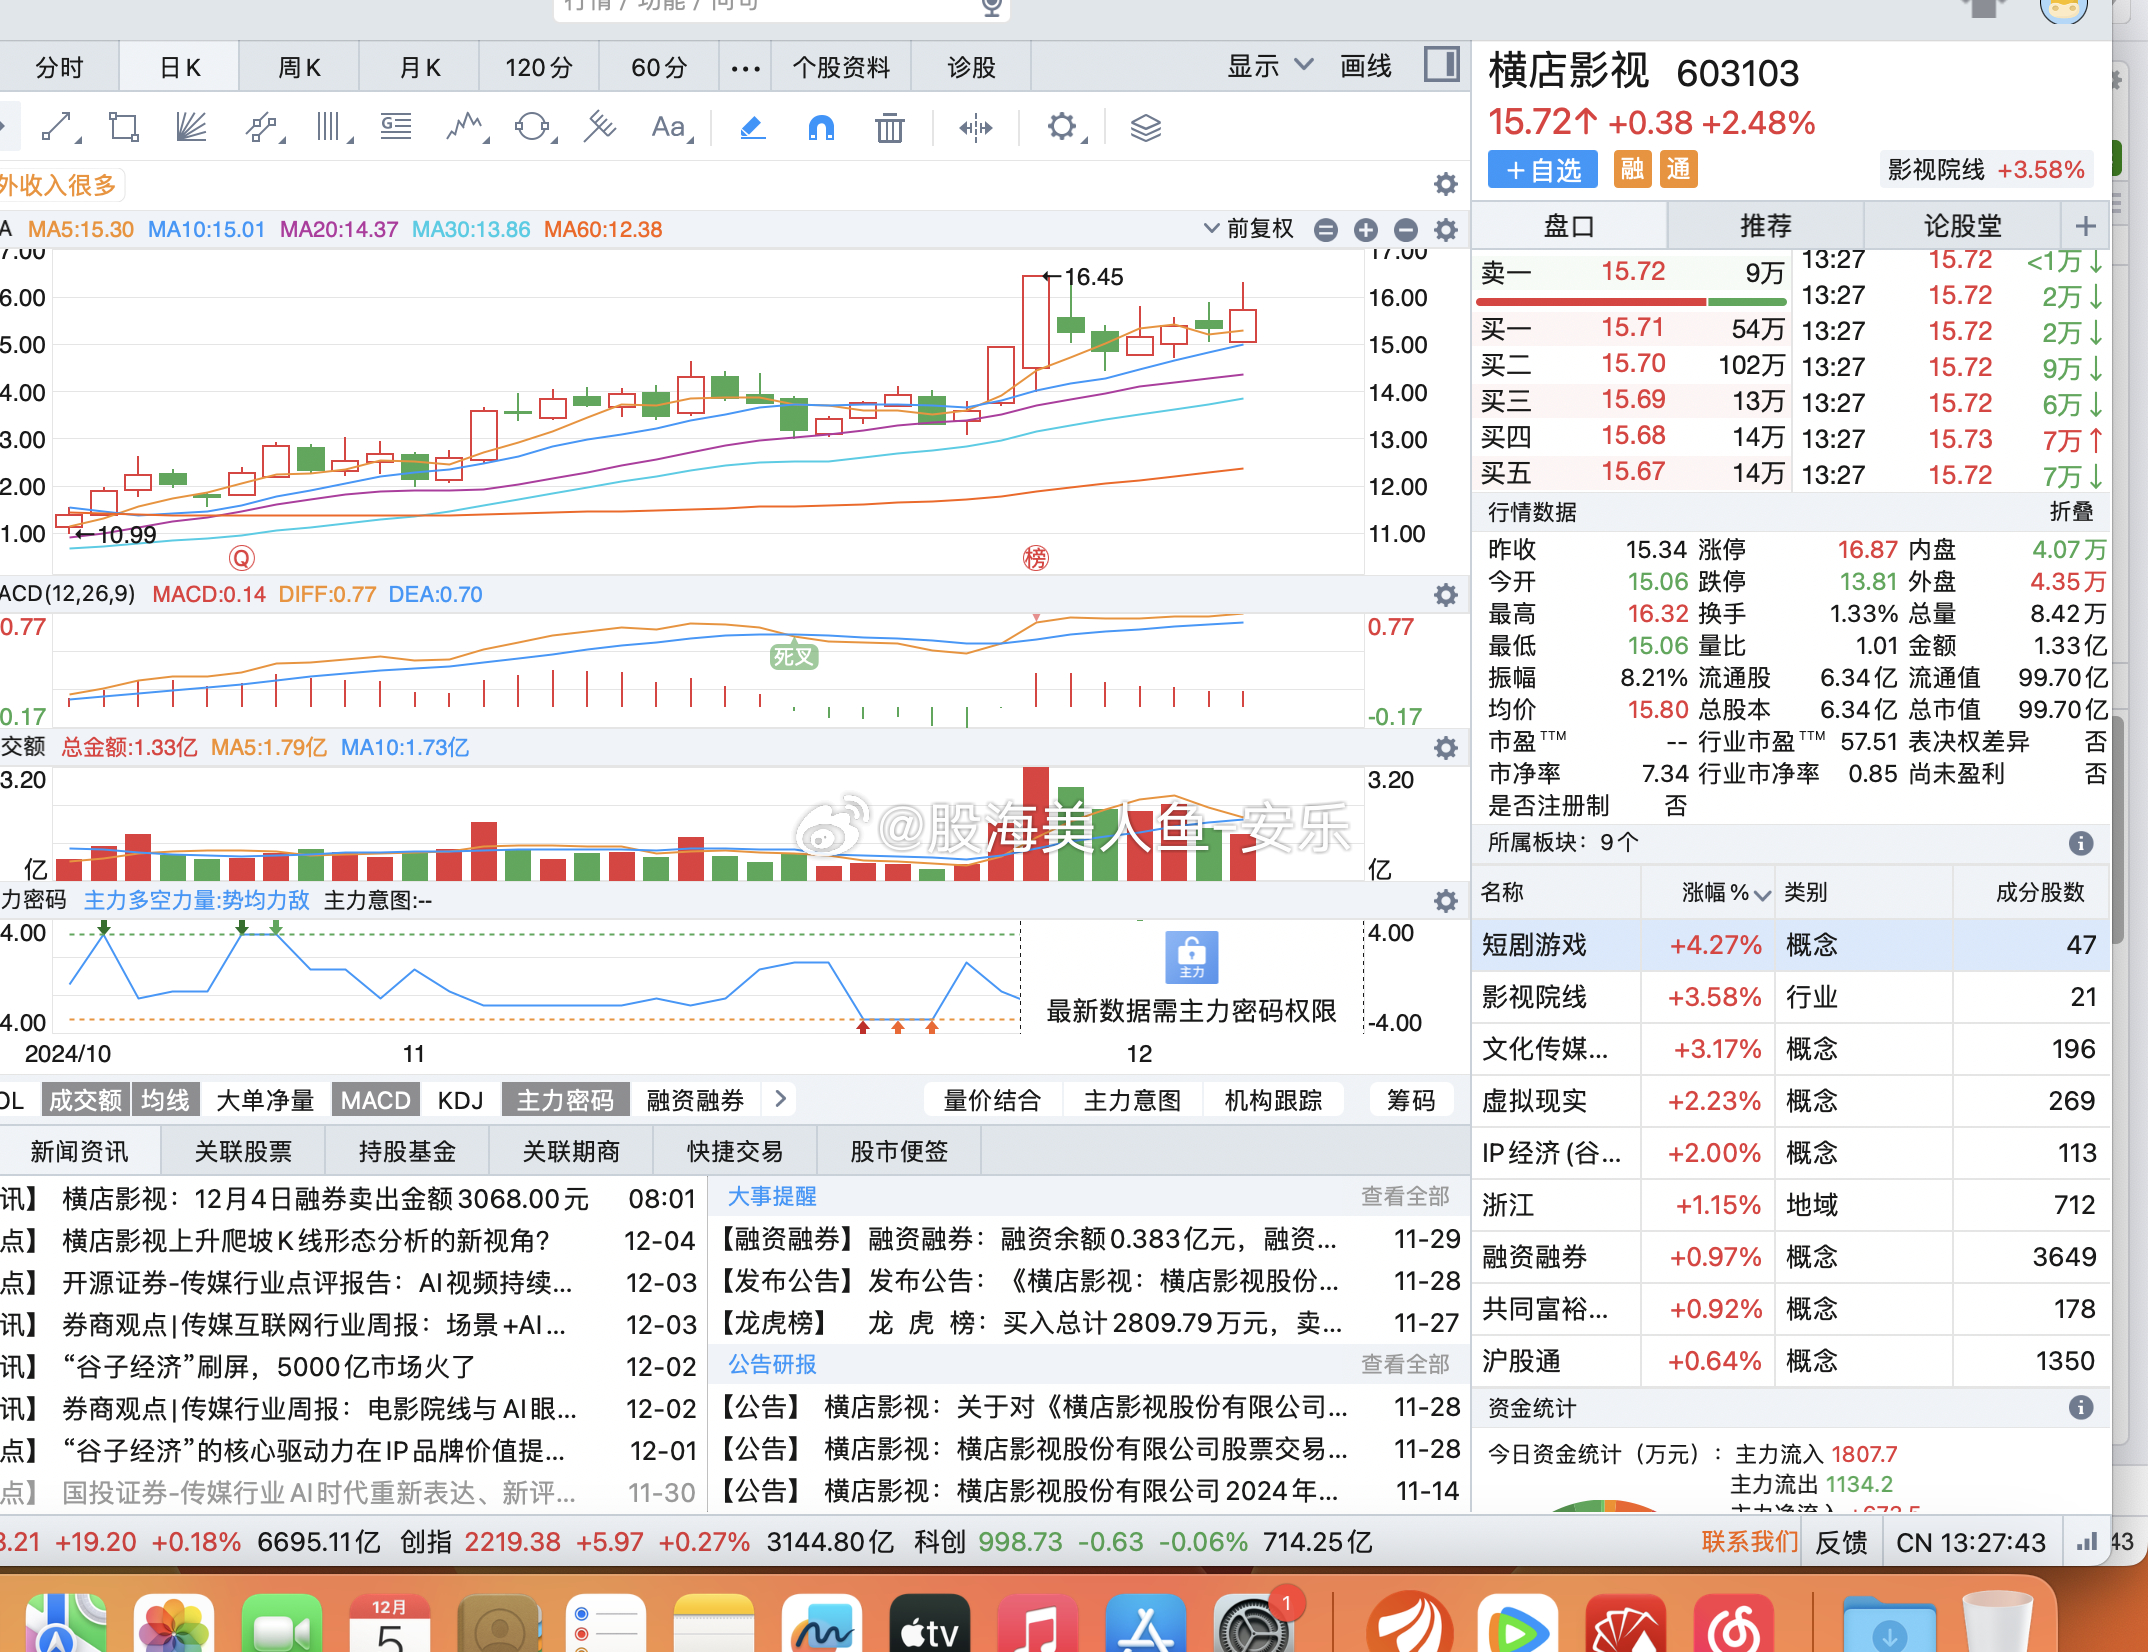Toggle 筹码 display
The image size is (2148, 1652).
click(x=1411, y=1100)
